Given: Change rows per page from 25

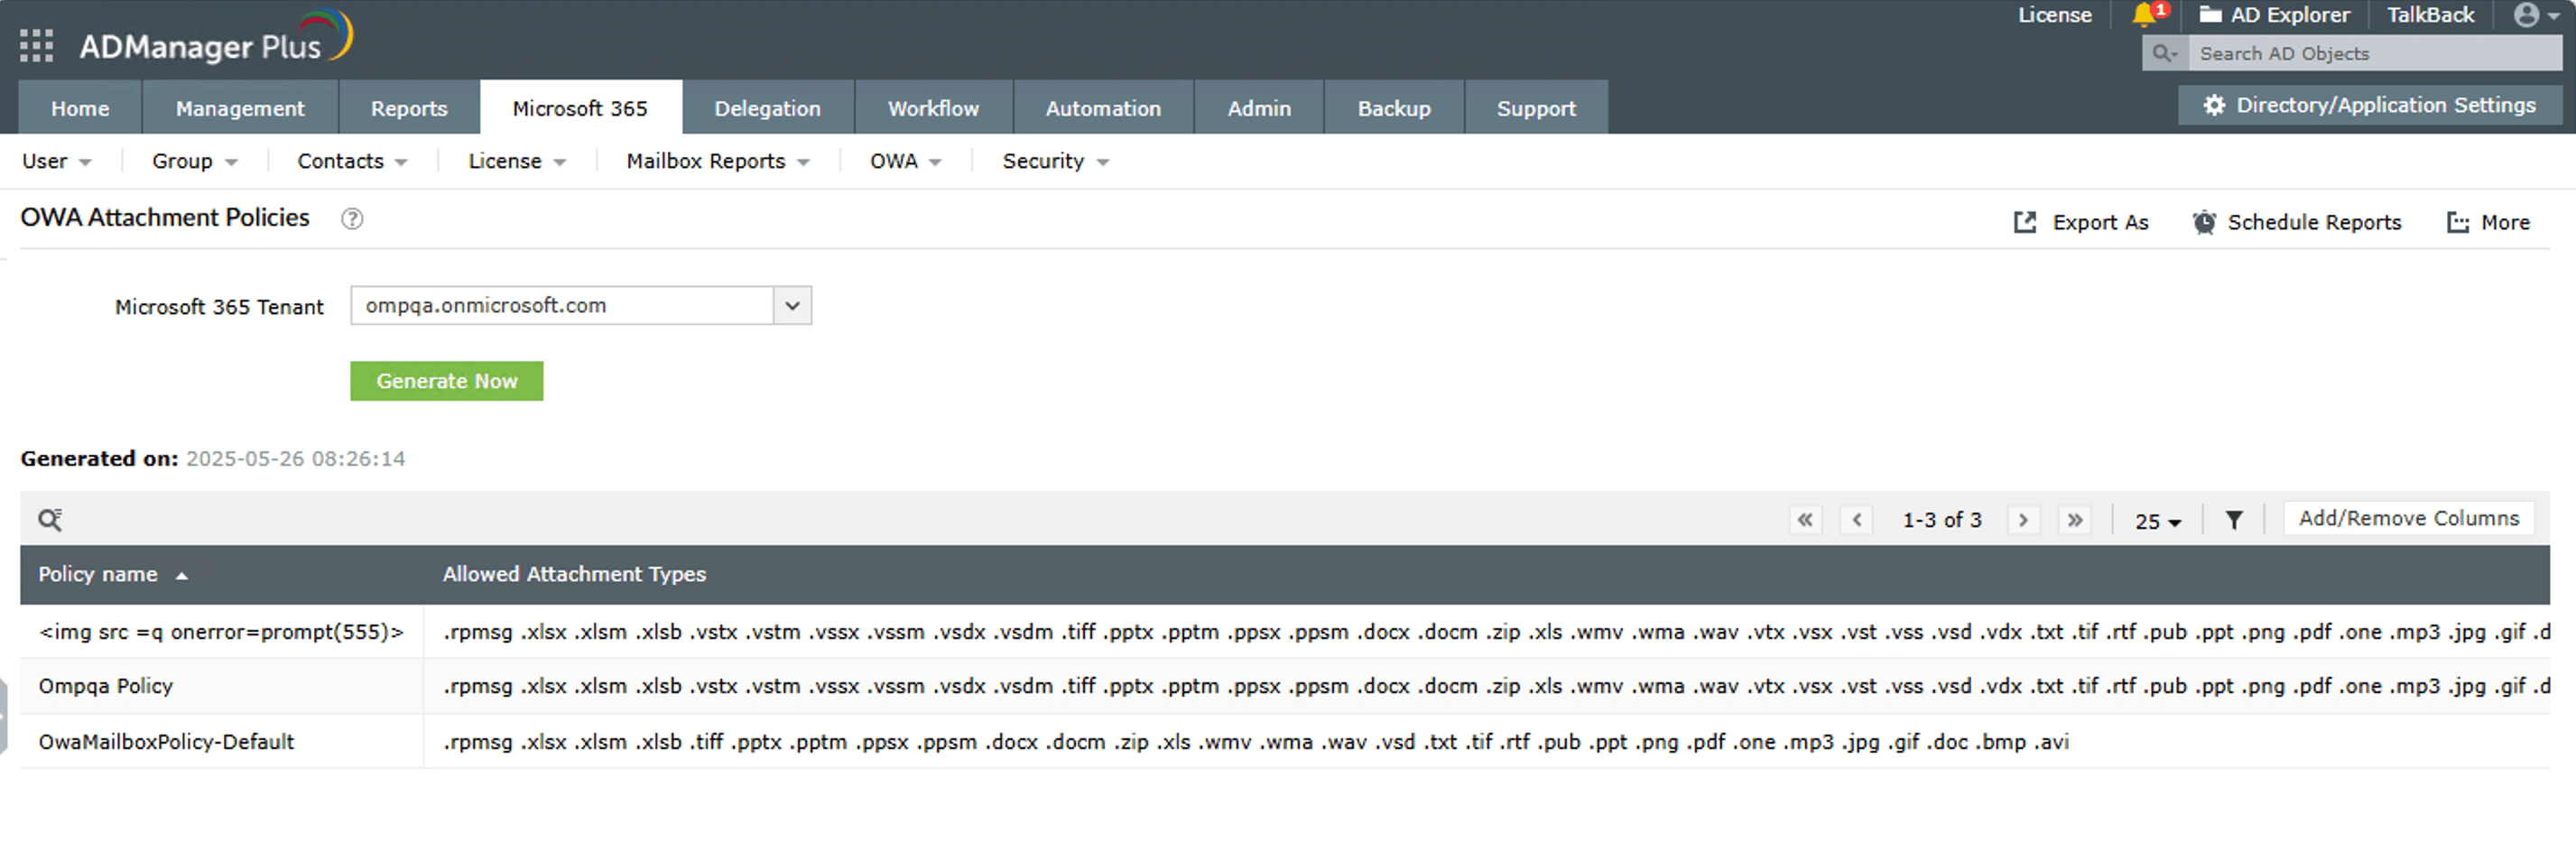Looking at the screenshot, I should pyautogui.click(x=2158, y=521).
